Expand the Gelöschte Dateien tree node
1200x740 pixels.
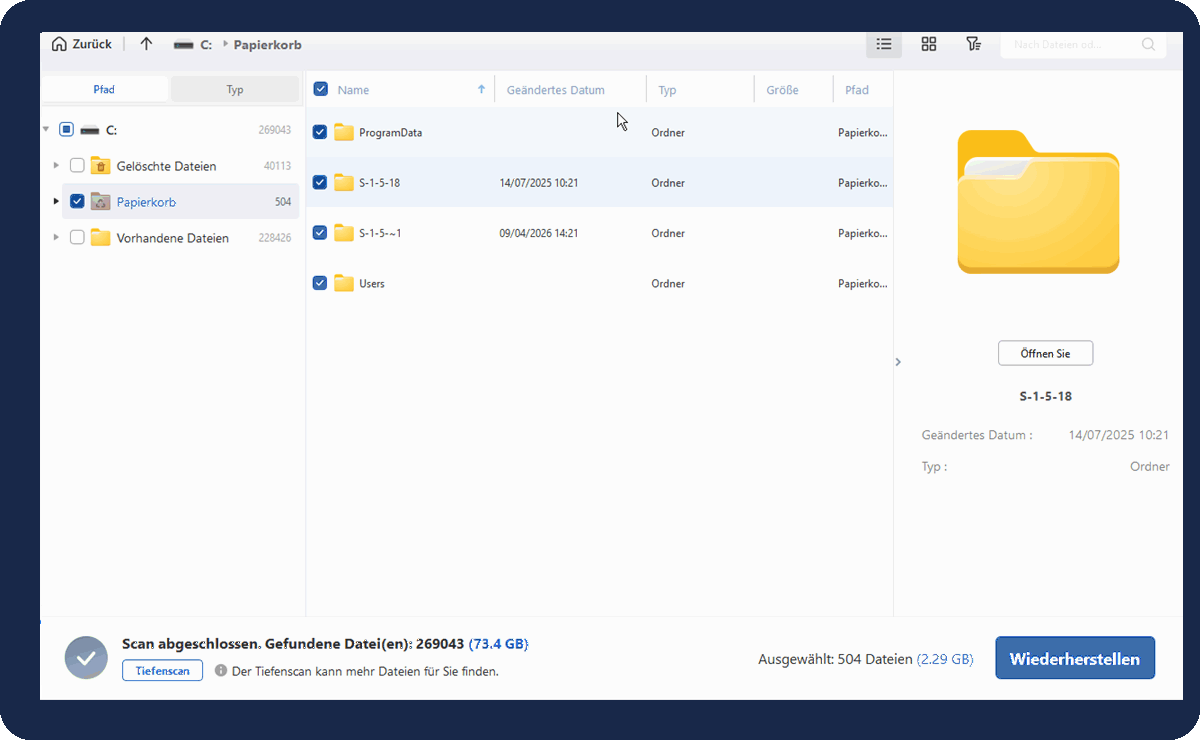(56, 166)
